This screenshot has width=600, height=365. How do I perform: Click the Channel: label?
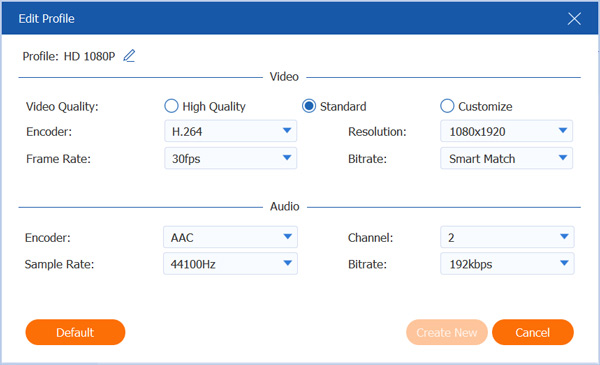[370, 238]
